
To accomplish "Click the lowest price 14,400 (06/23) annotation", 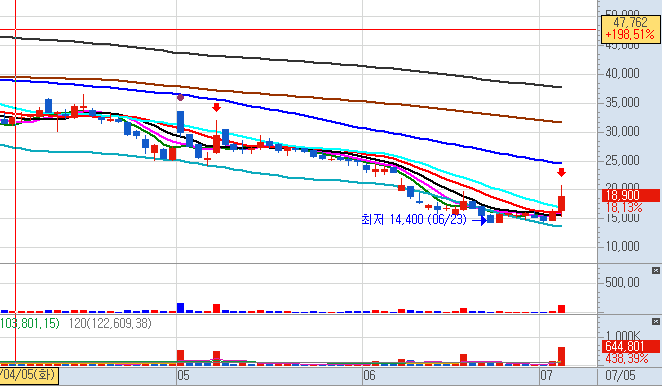I will pos(414,220).
